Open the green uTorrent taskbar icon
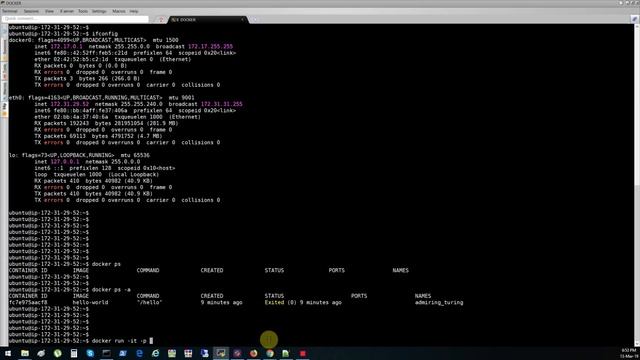This screenshot has height=360, width=640. coord(58,353)
